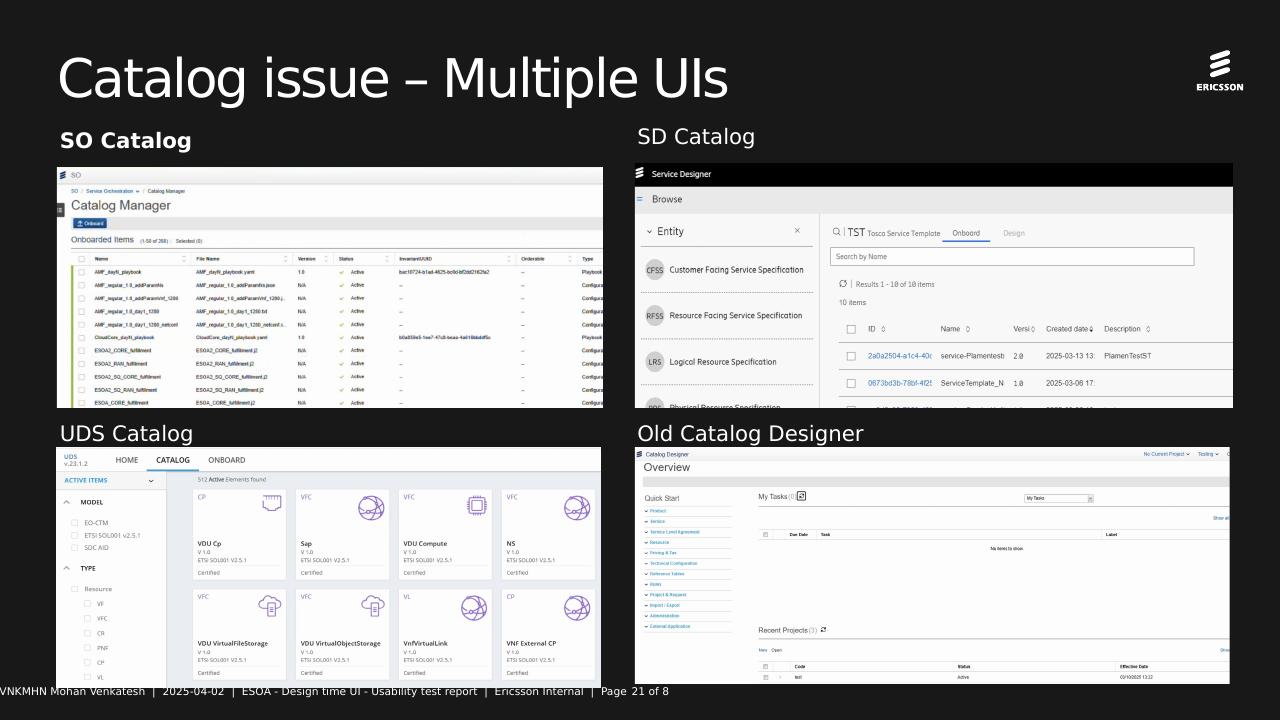
Task: Switch to the UDS HOME tab
Action: pos(127,460)
